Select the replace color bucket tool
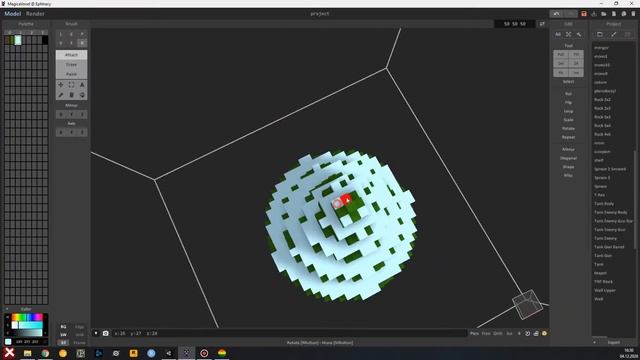Viewport: 640px width, 360px height. click(82, 95)
